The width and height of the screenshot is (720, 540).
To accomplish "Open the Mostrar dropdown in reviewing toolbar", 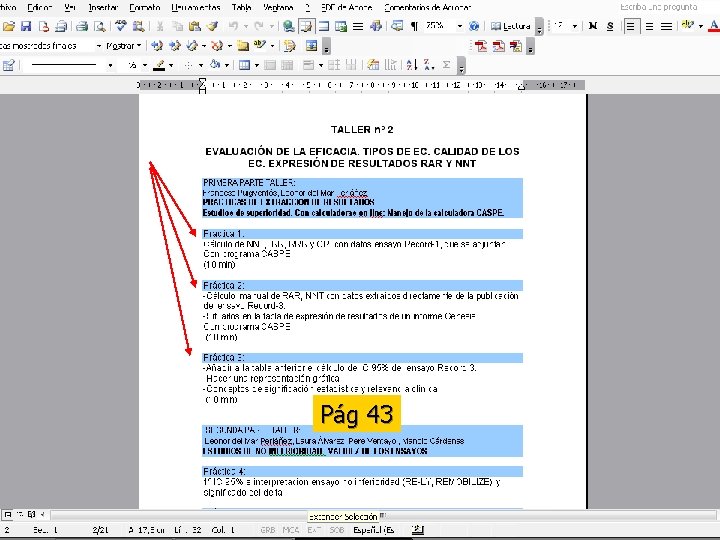I will point(124,46).
